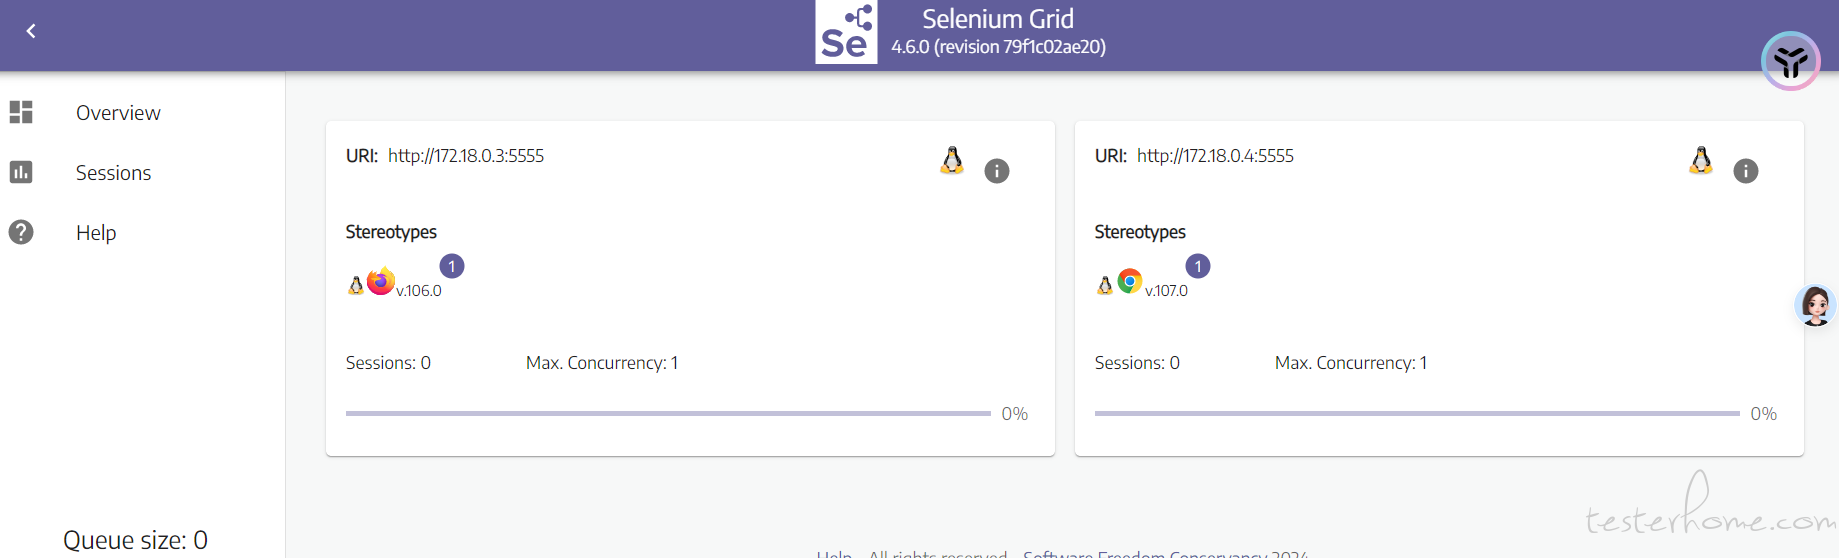Click the round avatar icon top right
The image size is (1839, 558).
(1790, 61)
